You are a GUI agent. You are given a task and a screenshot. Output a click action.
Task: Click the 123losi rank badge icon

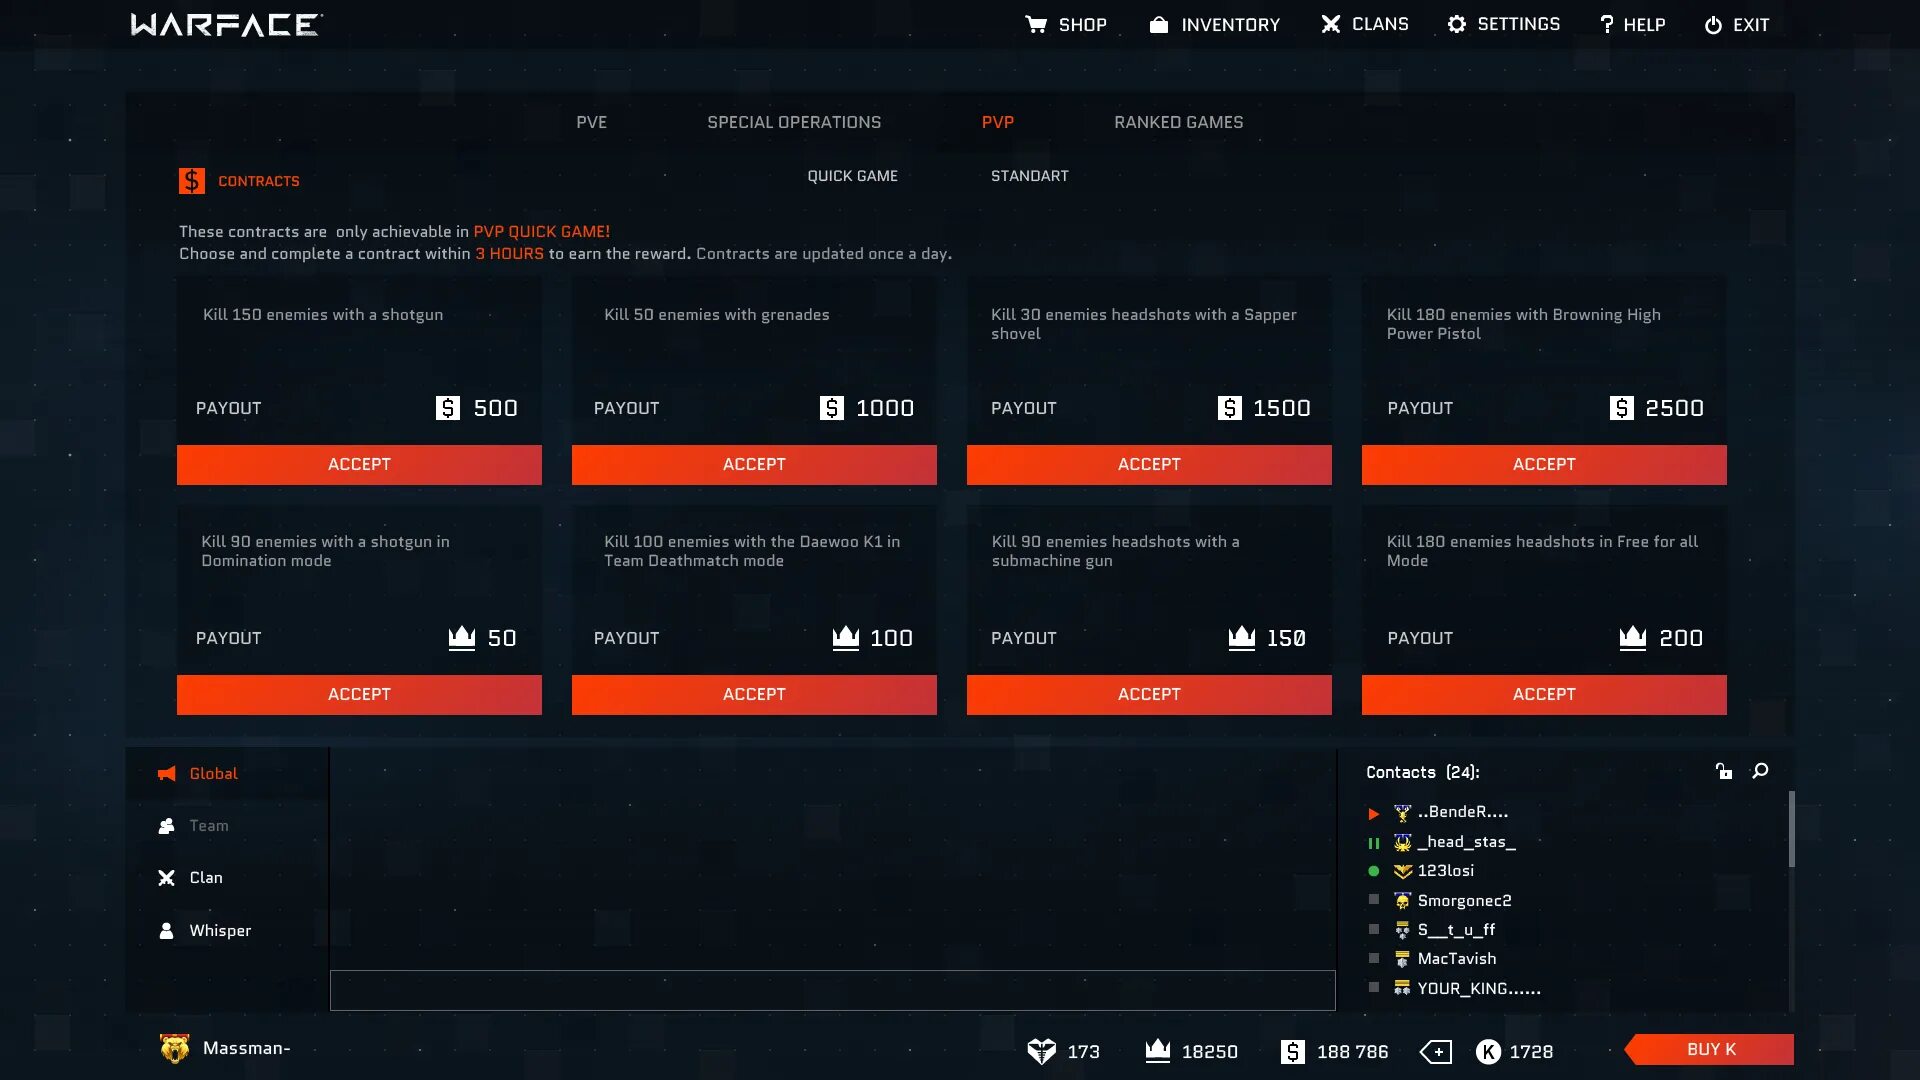click(x=1402, y=871)
